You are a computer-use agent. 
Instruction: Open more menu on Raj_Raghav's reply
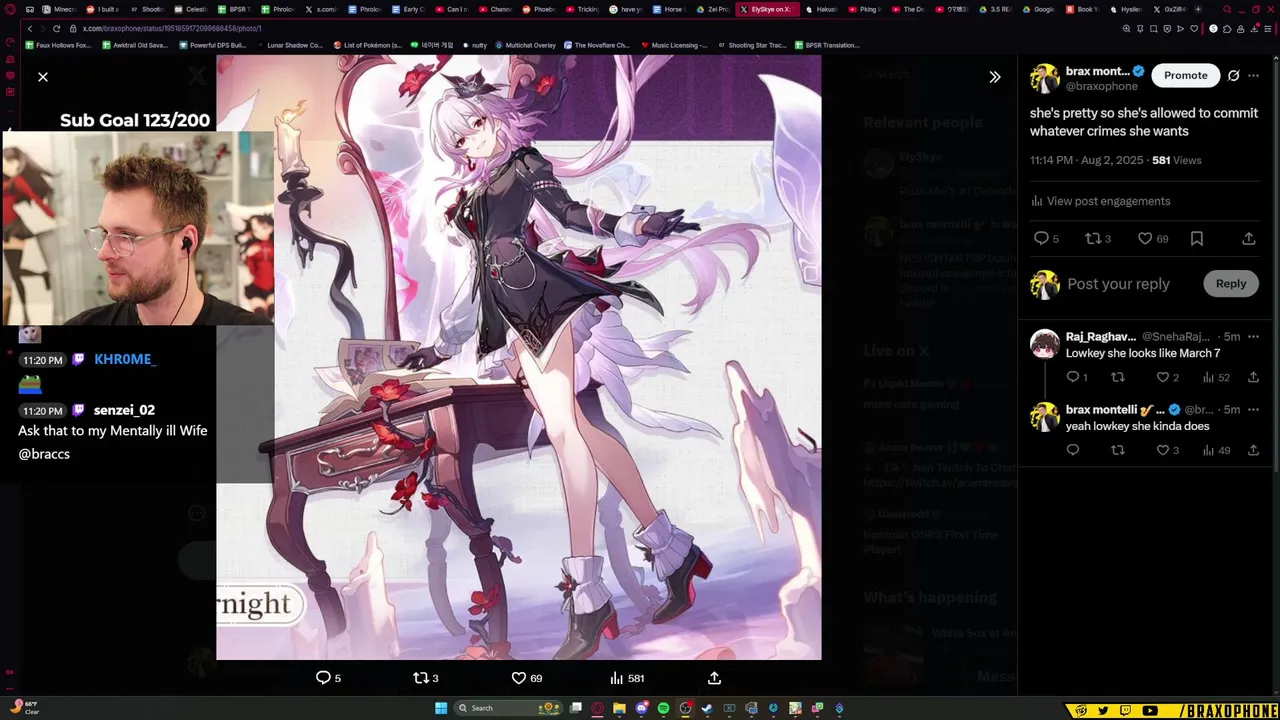pyautogui.click(x=1254, y=337)
